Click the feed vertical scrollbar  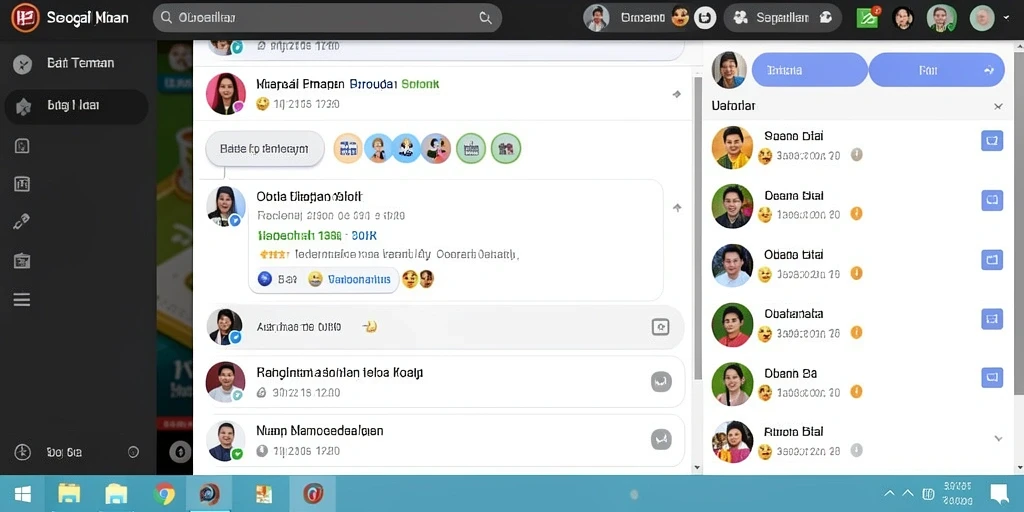click(697, 229)
